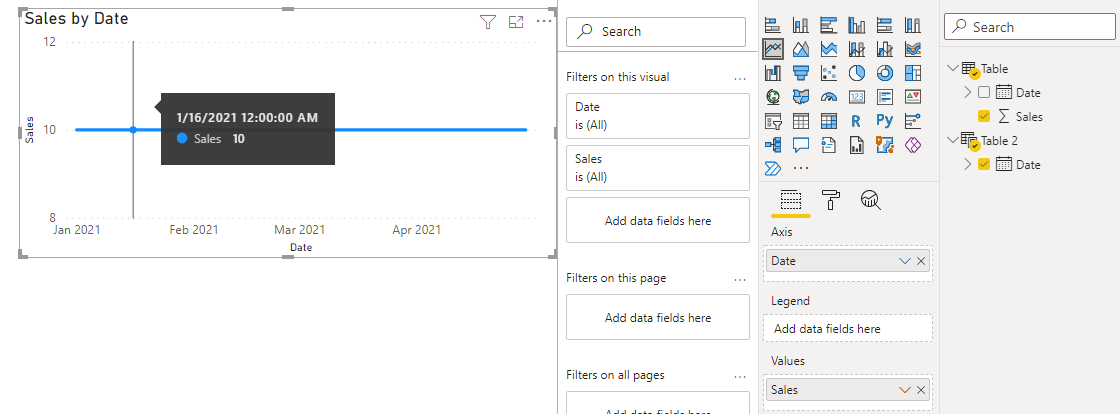This screenshot has height=414, width=1120.
Task: Select the filled map visual
Action: (801, 96)
